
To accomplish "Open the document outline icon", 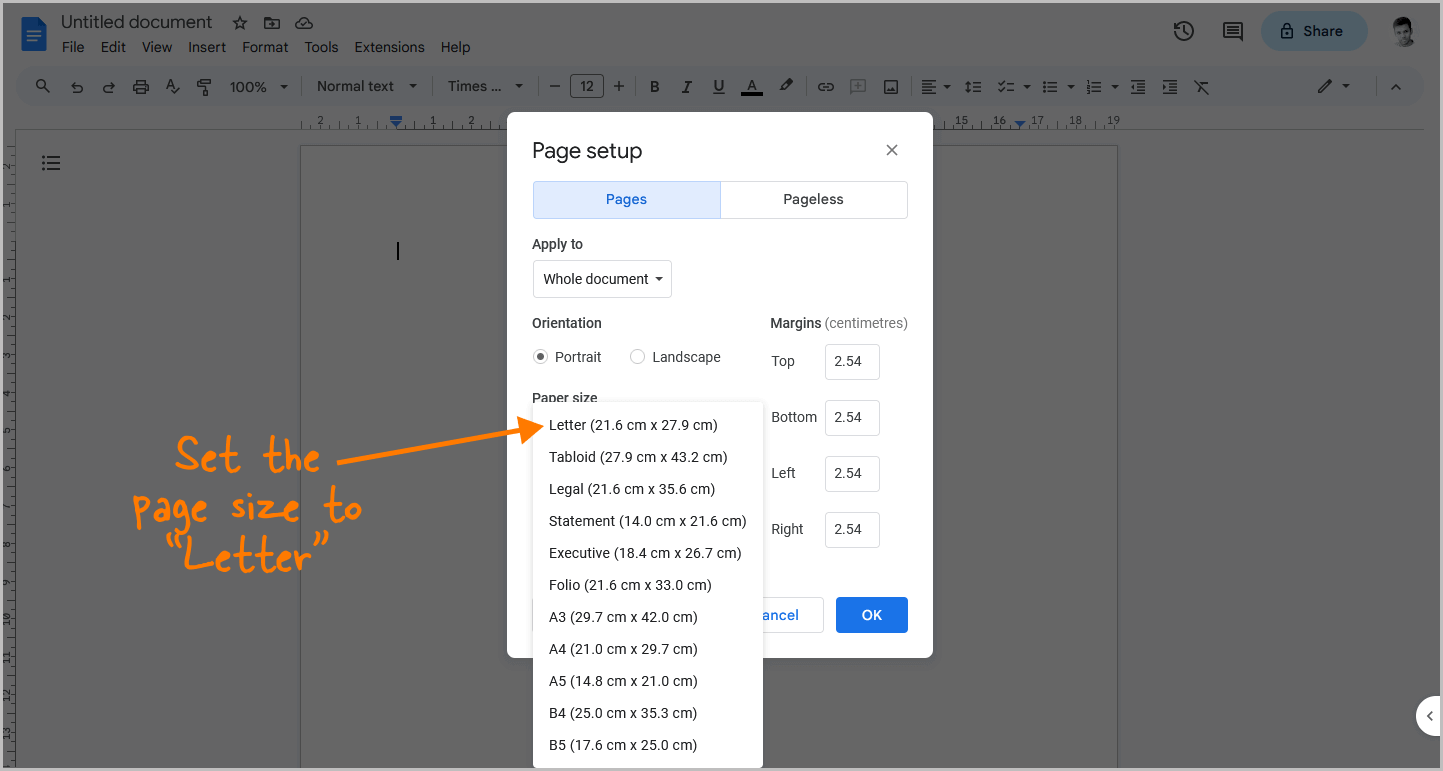I will (x=51, y=162).
